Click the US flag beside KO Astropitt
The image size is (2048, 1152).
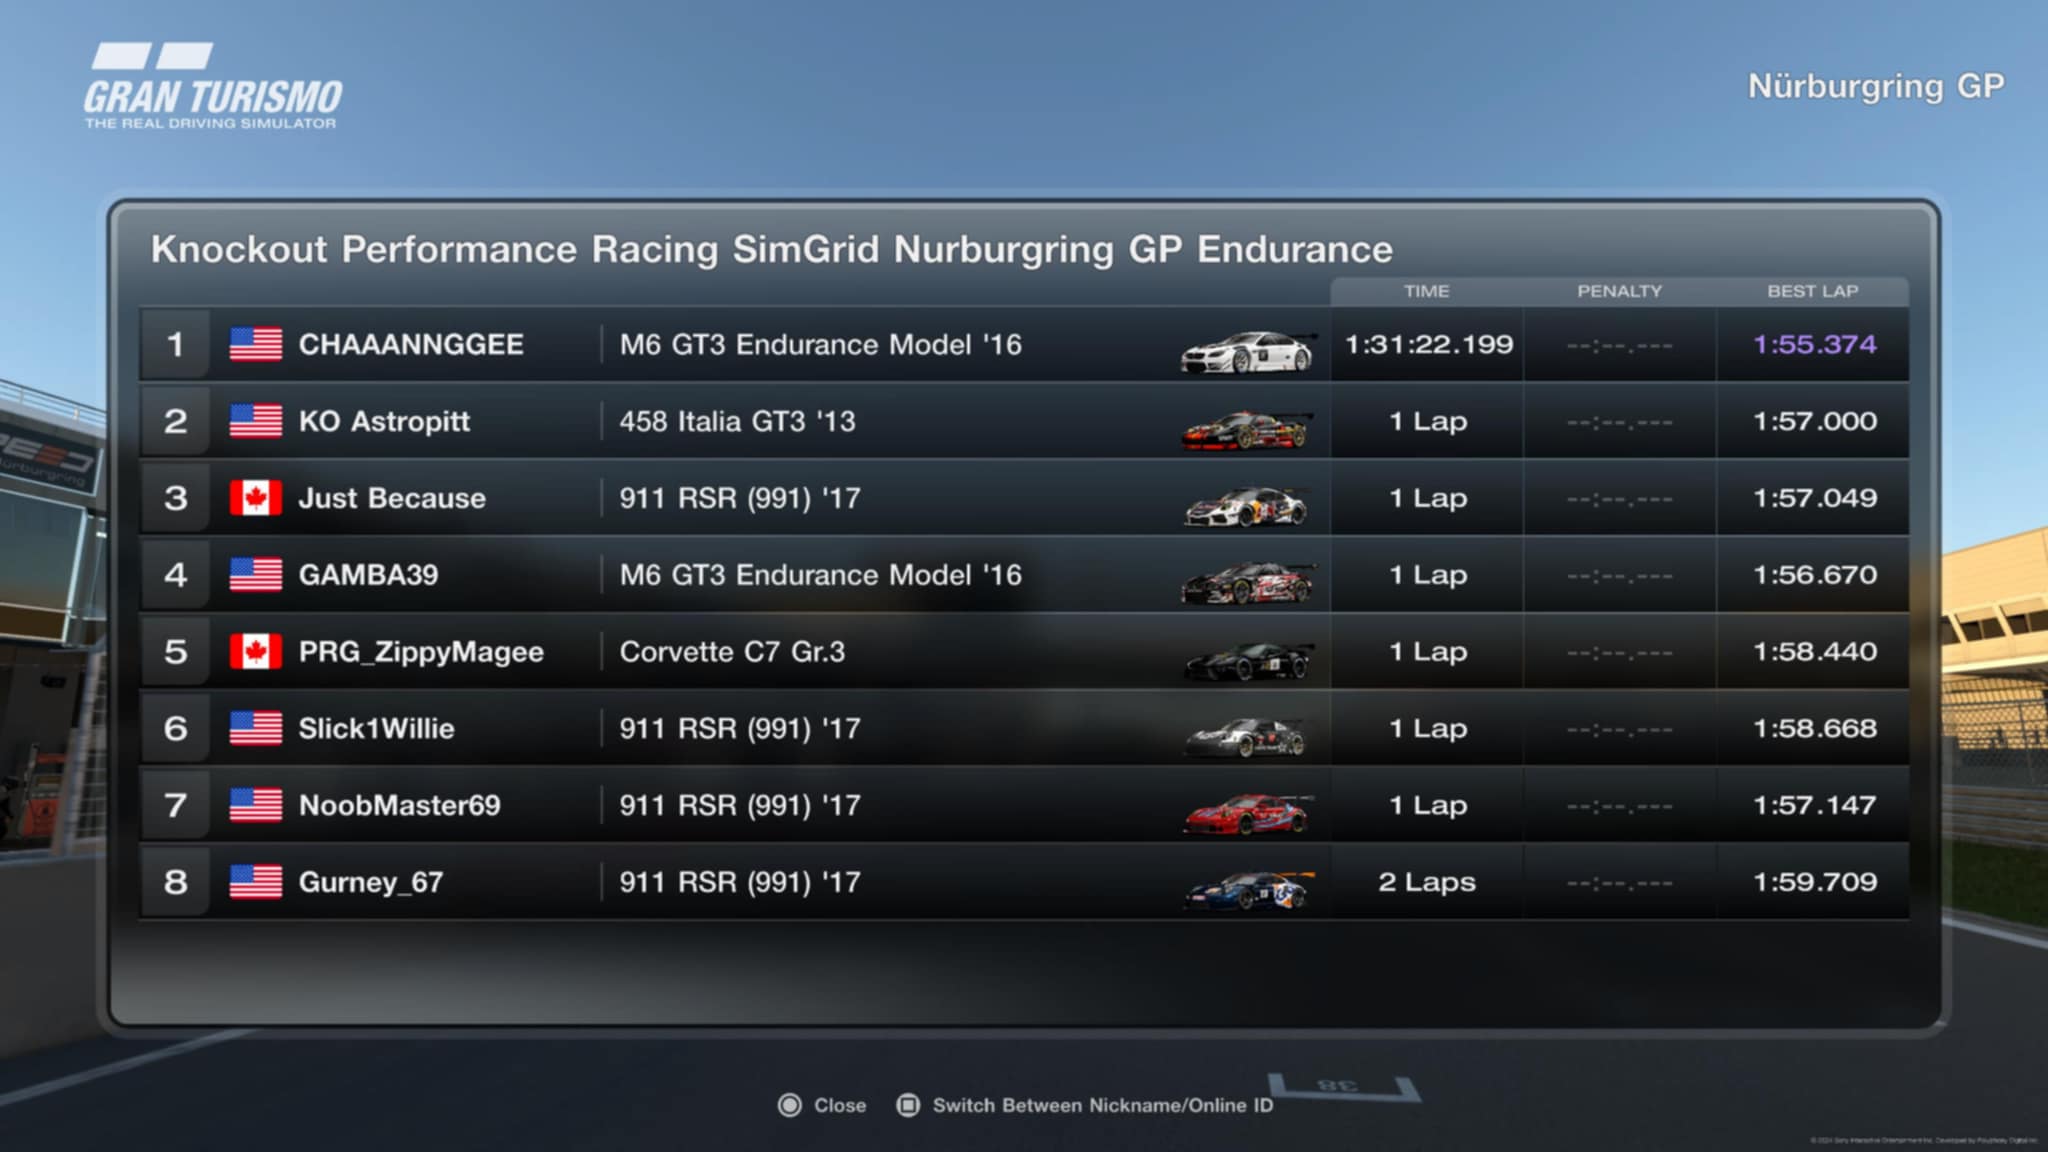coord(256,421)
